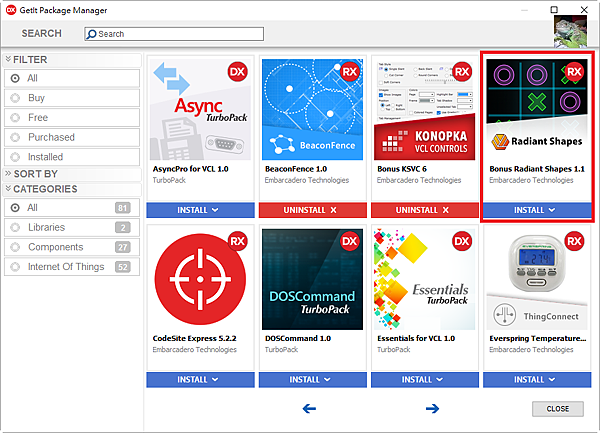The width and height of the screenshot is (600, 433).
Task: Click the 27 count badge beside Components
Action: 122,247
